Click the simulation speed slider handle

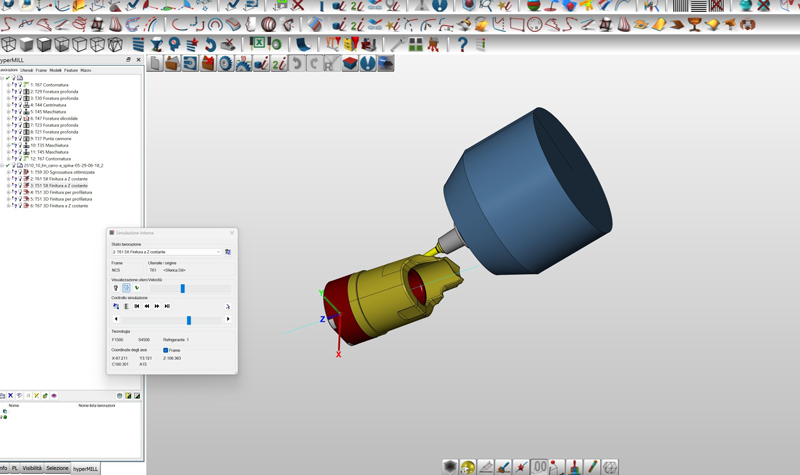click(183, 289)
